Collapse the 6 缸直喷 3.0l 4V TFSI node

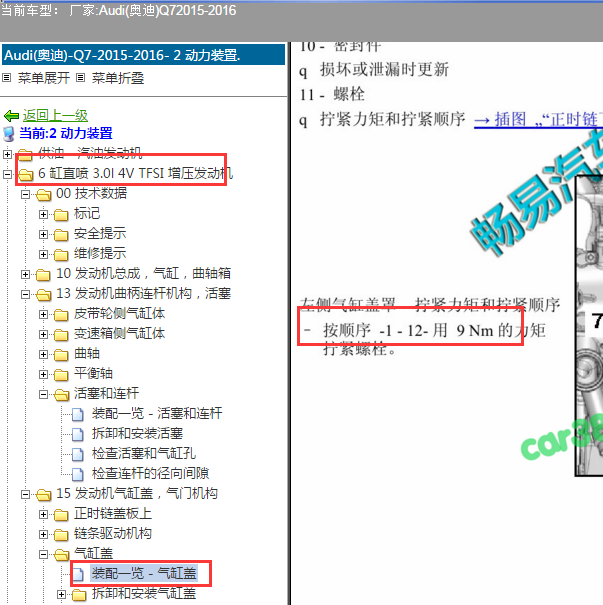tap(7, 174)
